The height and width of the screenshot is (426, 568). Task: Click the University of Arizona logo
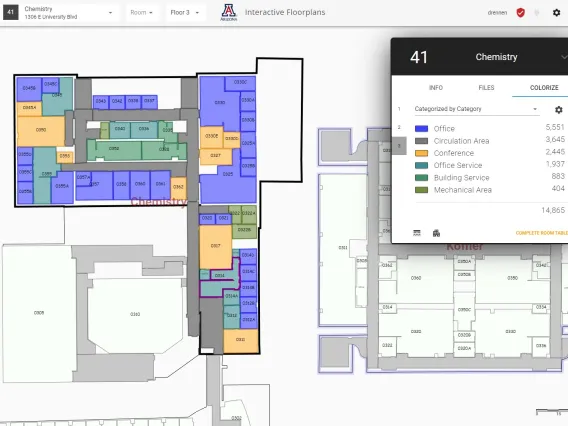pos(229,12)
